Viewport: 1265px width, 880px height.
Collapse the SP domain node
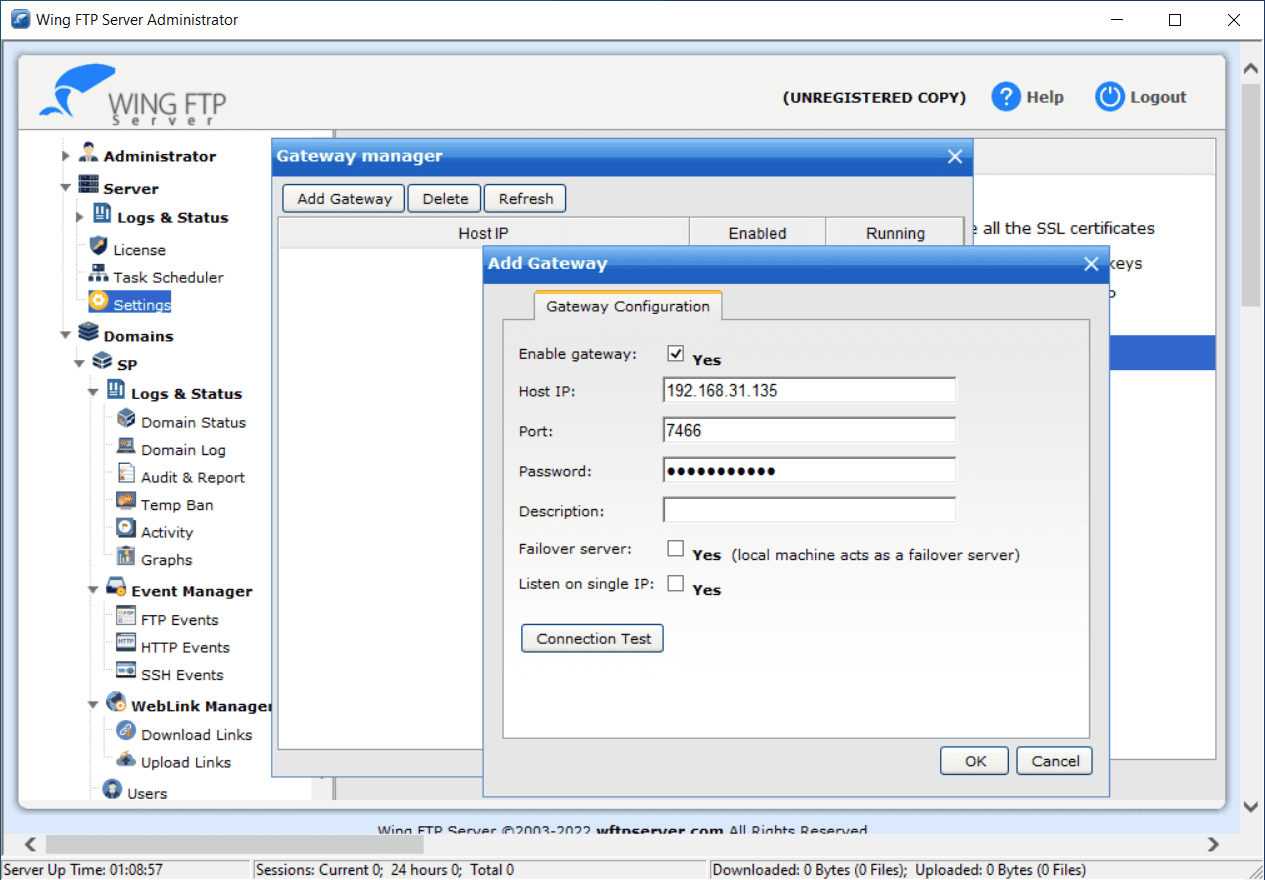click(80, 364)
